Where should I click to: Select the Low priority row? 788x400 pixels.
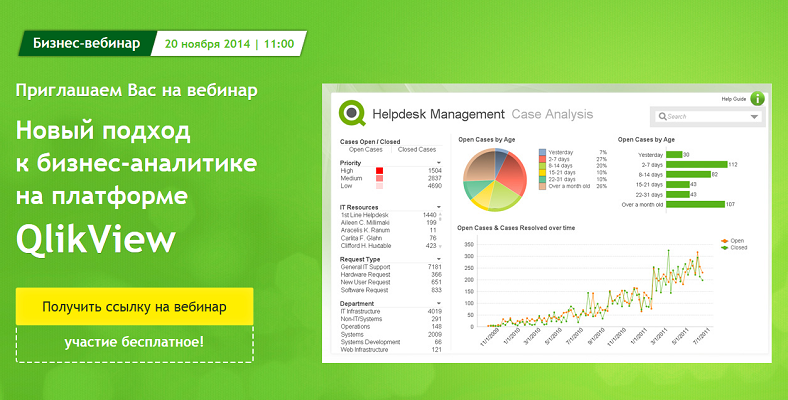(391, 186)
